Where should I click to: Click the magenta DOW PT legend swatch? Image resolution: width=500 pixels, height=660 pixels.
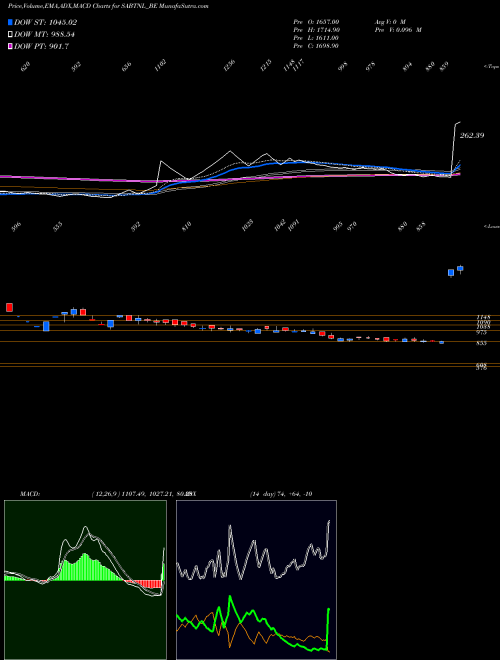[x=10, y=47]
